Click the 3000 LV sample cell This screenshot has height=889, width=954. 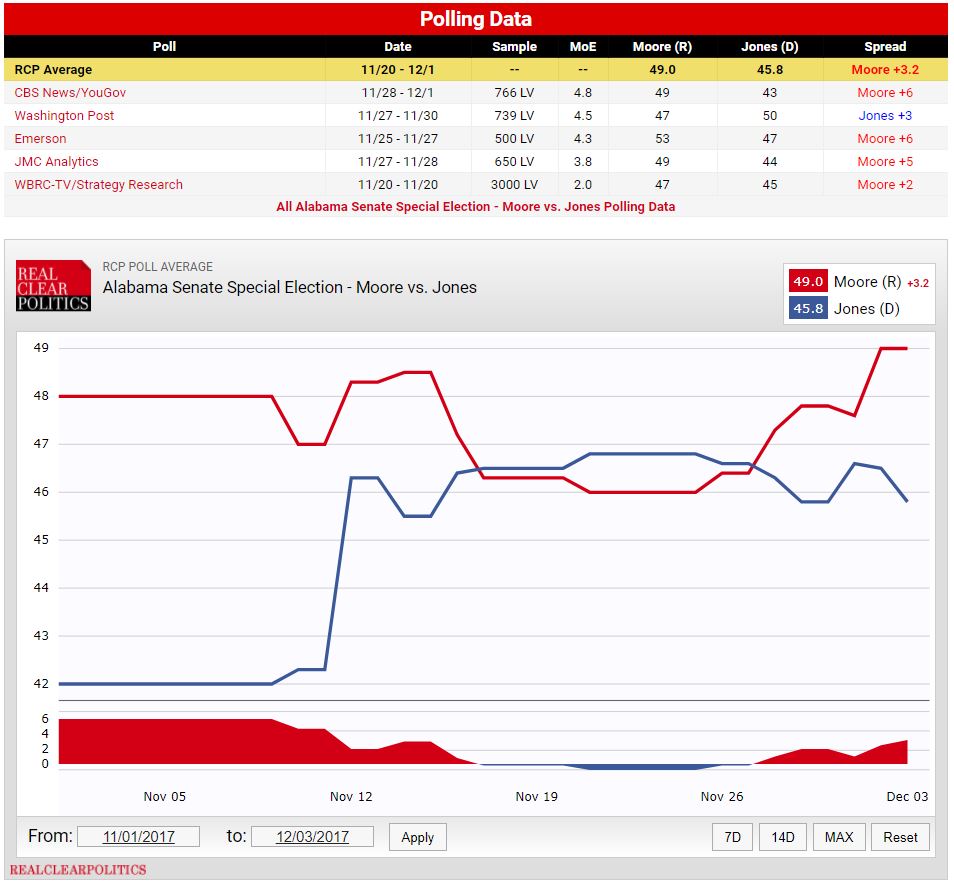tap(514, 184)
